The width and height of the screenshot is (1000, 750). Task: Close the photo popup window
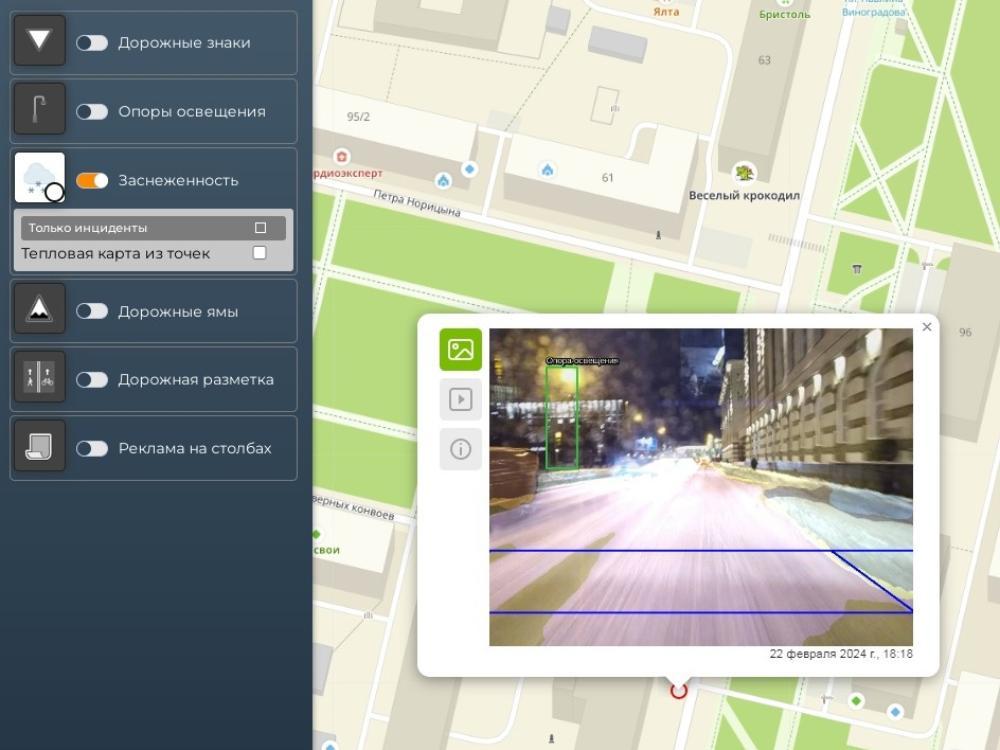point(926,327)
